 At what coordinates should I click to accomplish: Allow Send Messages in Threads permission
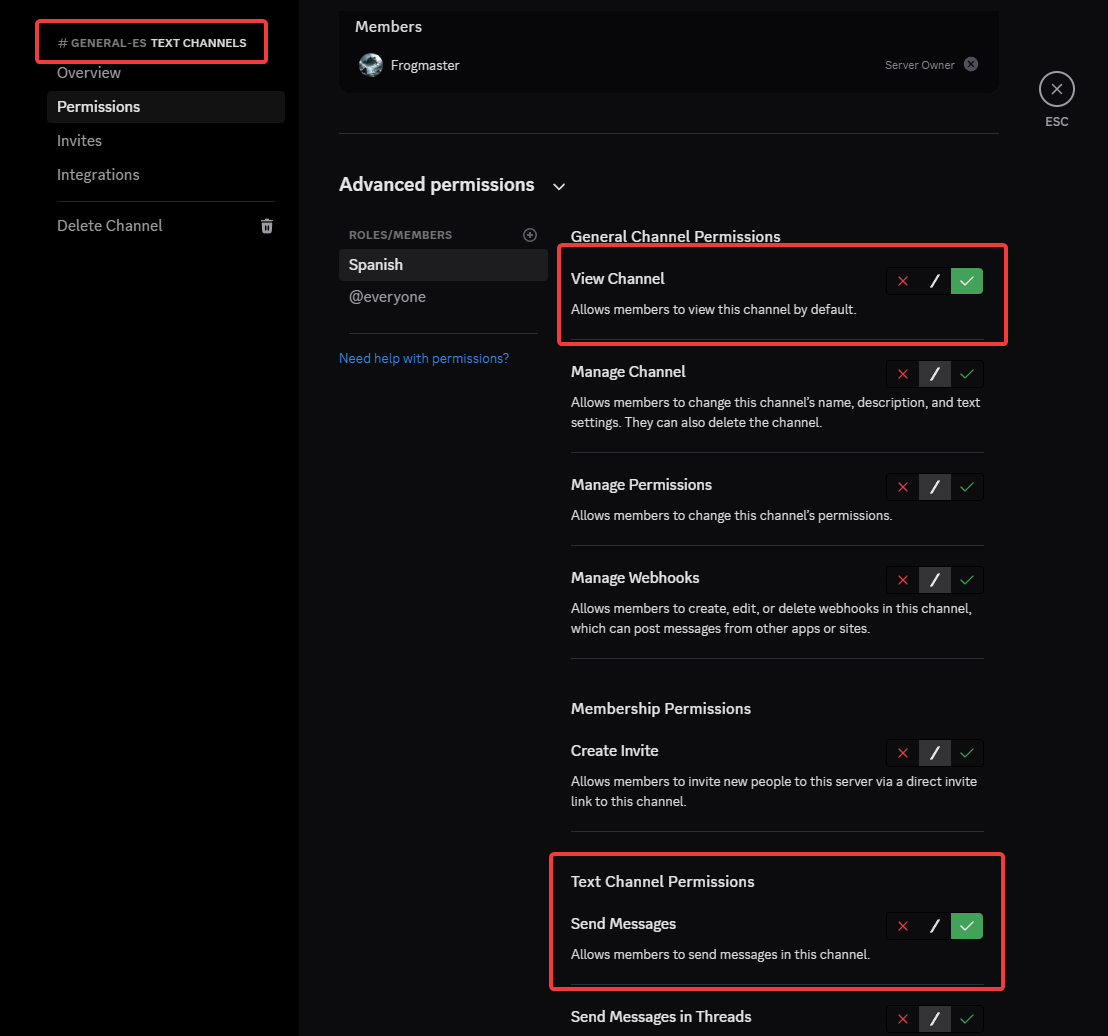tap(966, 1019)
